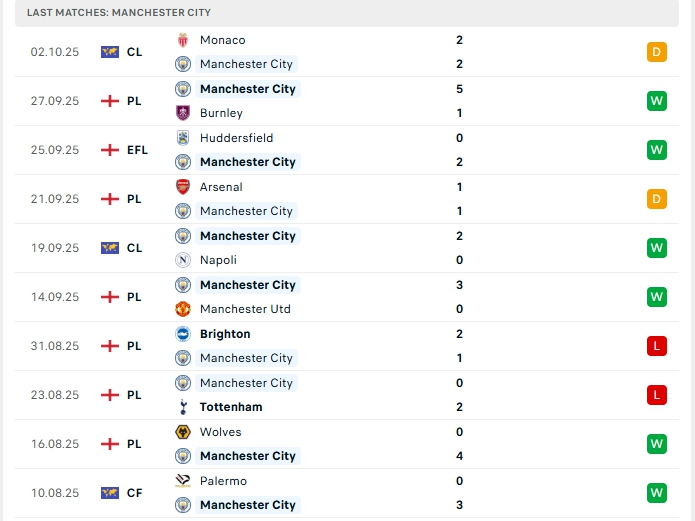
Task: Click the Burnley club crest icon
Action: click(182, 113)
